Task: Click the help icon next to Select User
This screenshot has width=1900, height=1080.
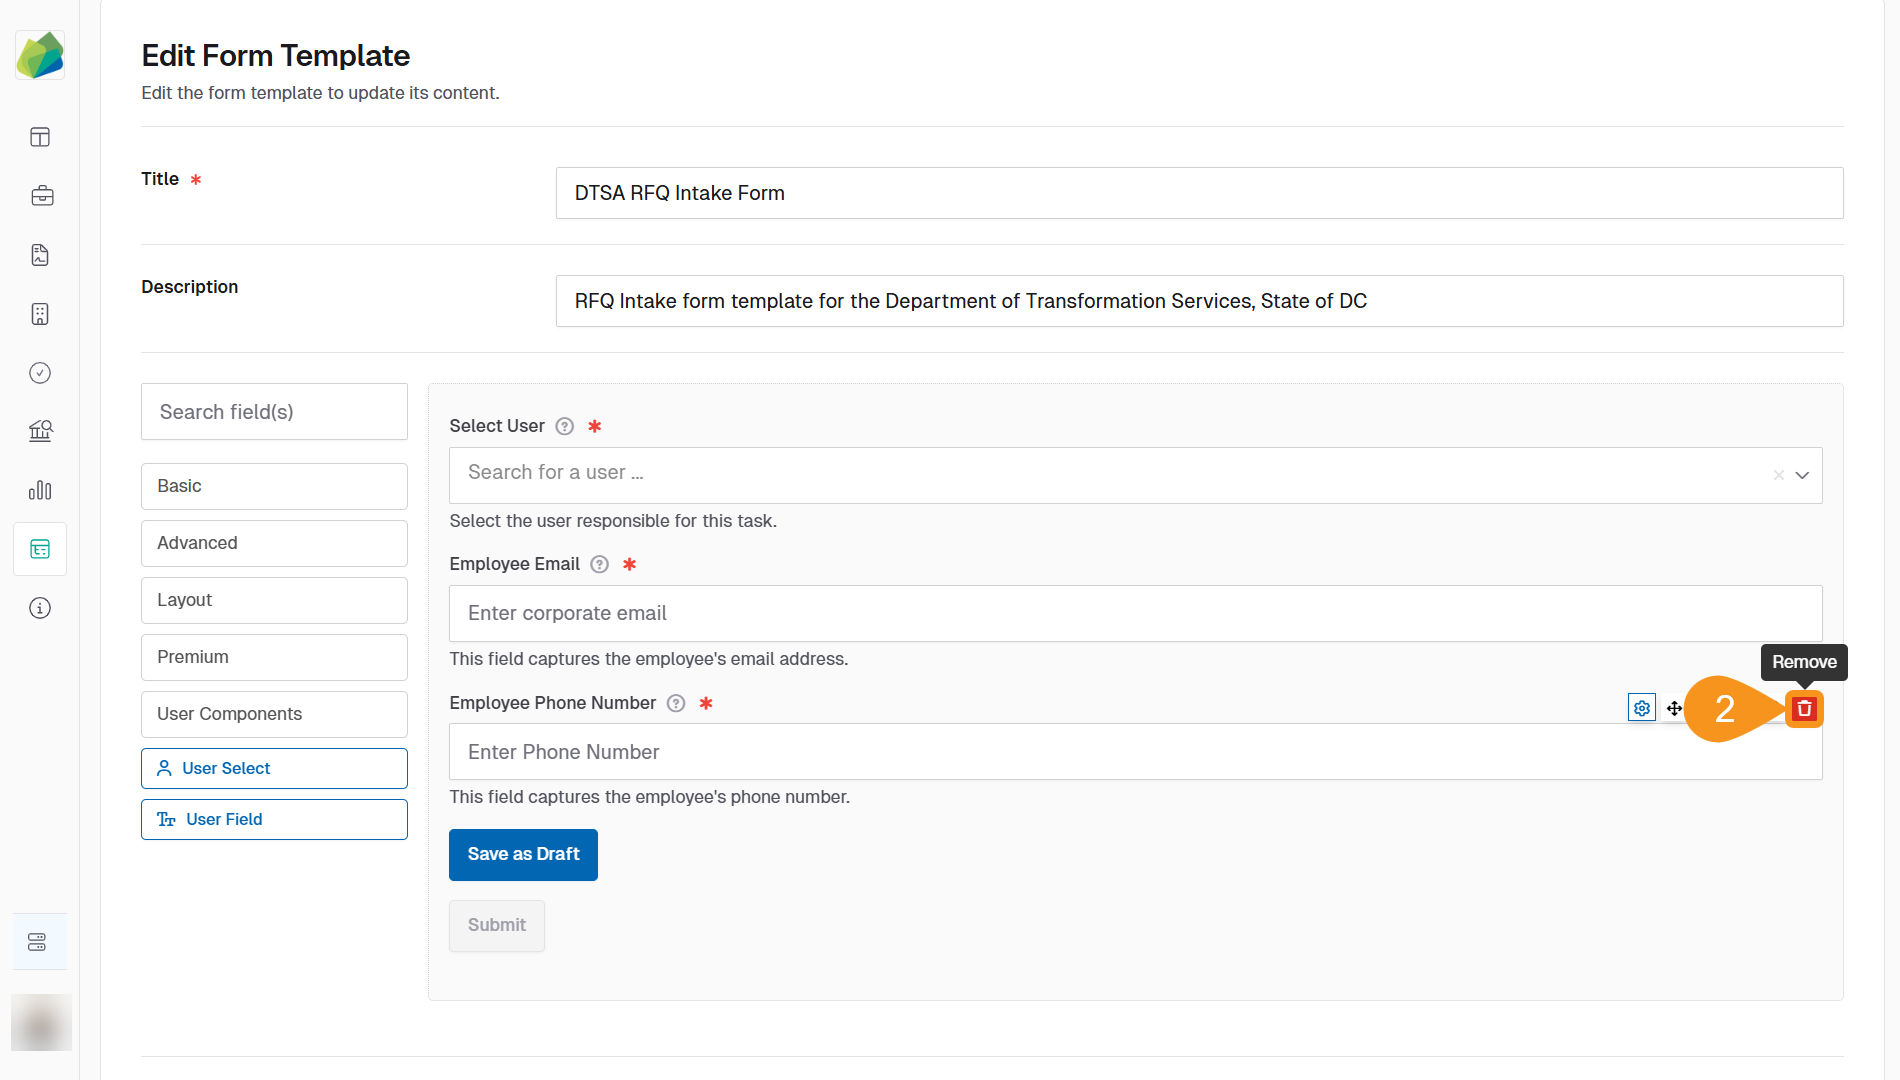Action: coord(564,426)
